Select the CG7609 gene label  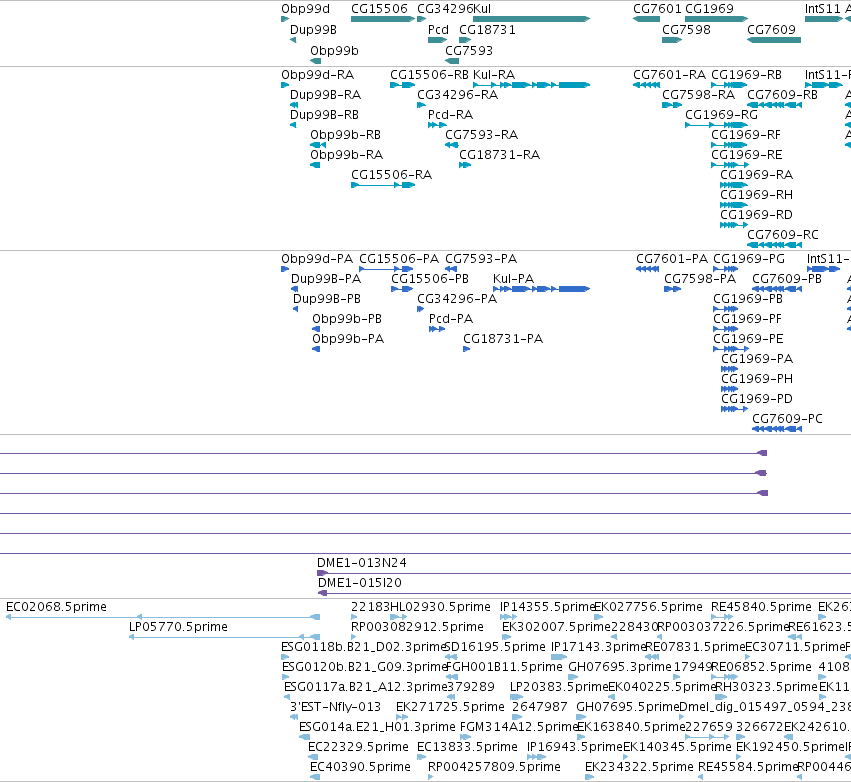771,30
